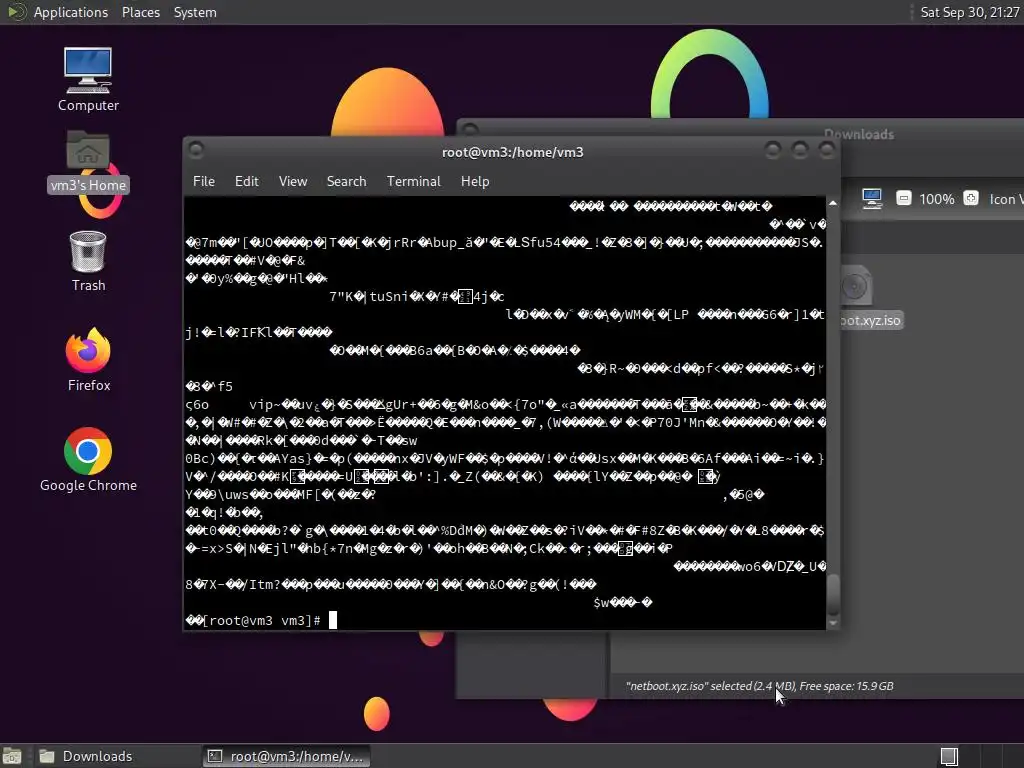Click the 100% zoom level in Downloads
The width and height of the screenshot is (1024, 768).
(936, 199)
